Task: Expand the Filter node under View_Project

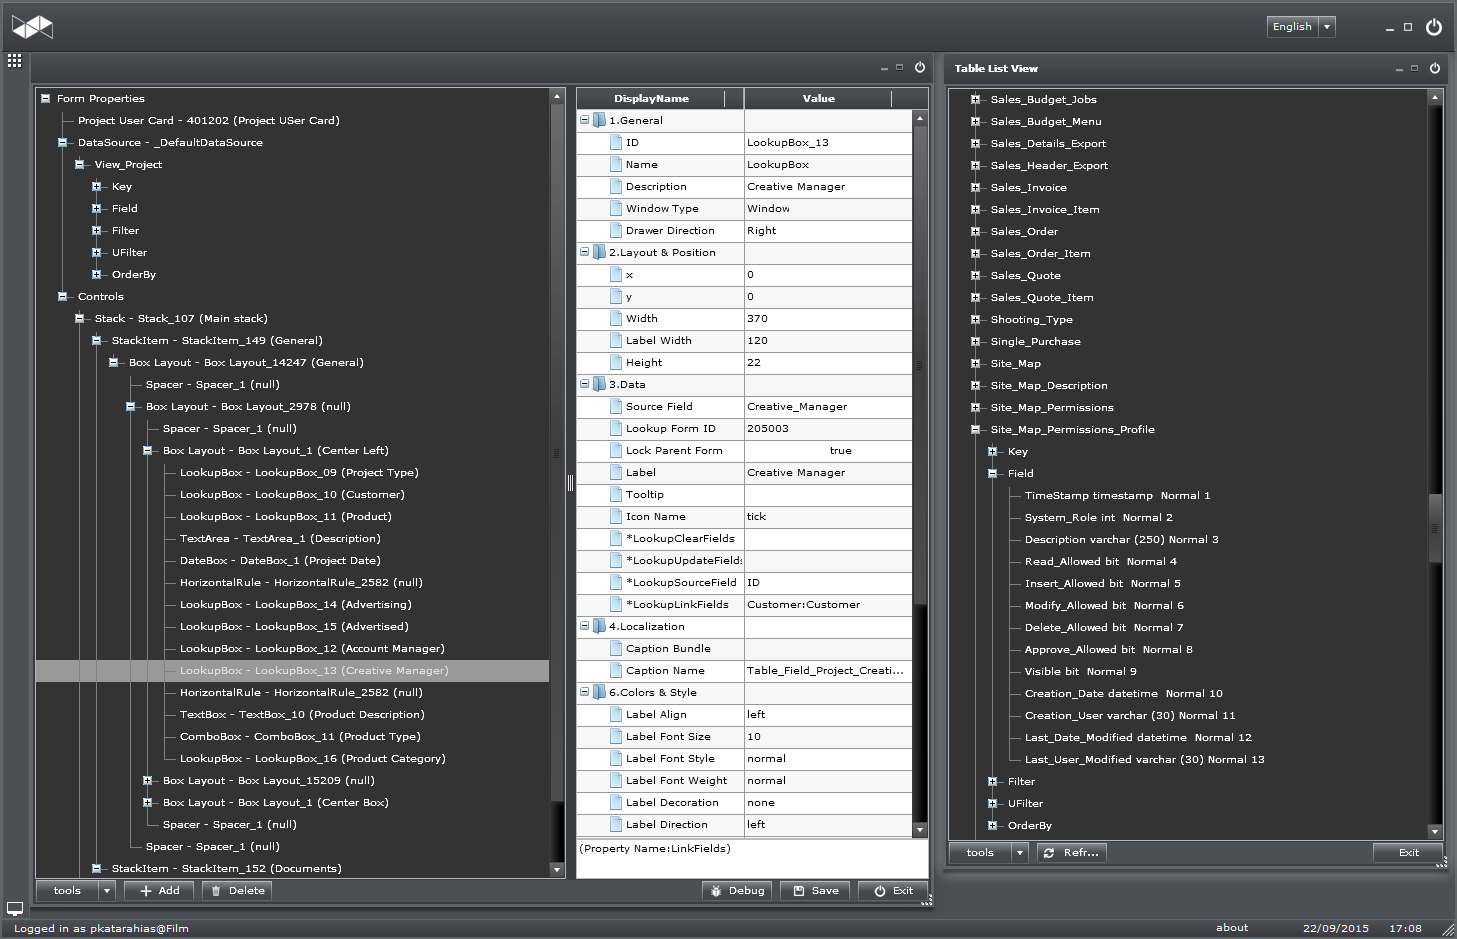Action: pos(97,231)
